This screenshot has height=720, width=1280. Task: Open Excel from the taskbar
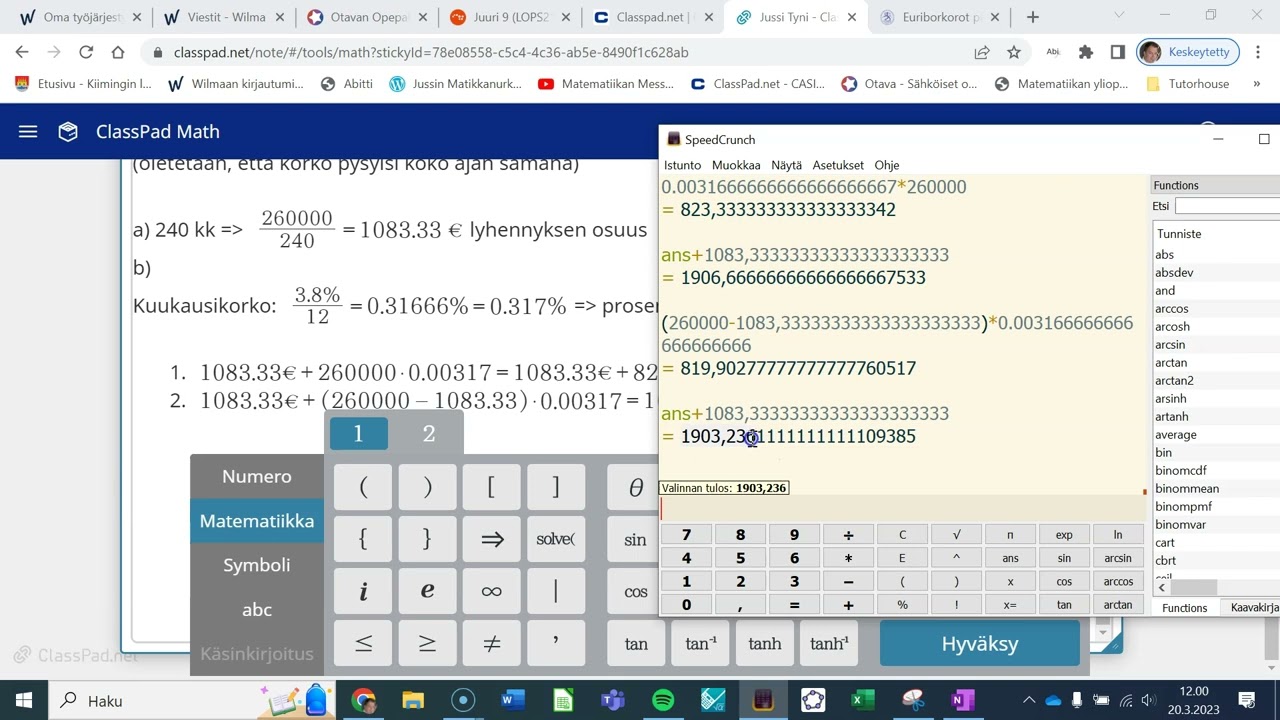pyautogui.click(x=863, y=700)
